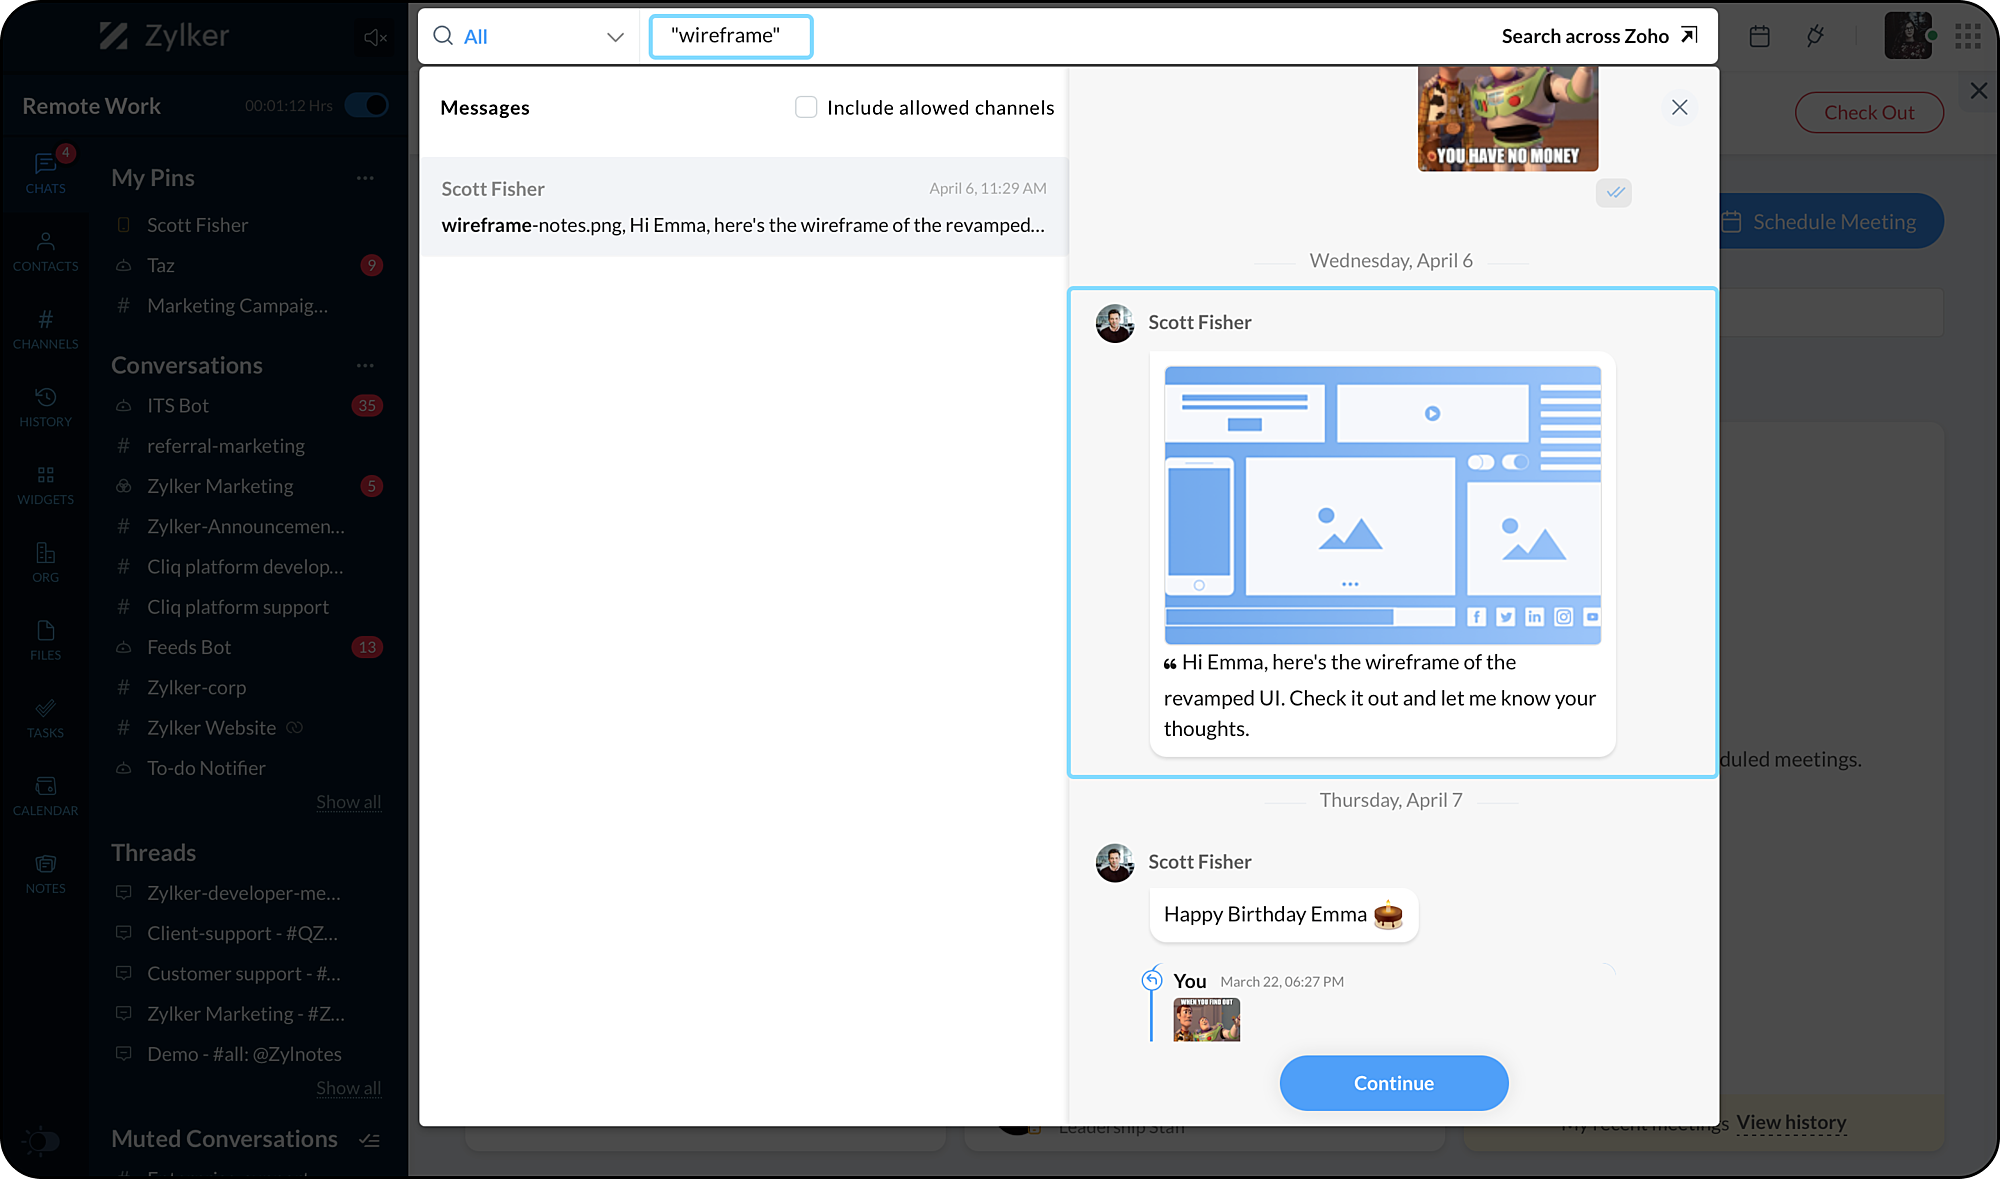
Task: Click the Continue button
Action: tap(1393, 1083)
